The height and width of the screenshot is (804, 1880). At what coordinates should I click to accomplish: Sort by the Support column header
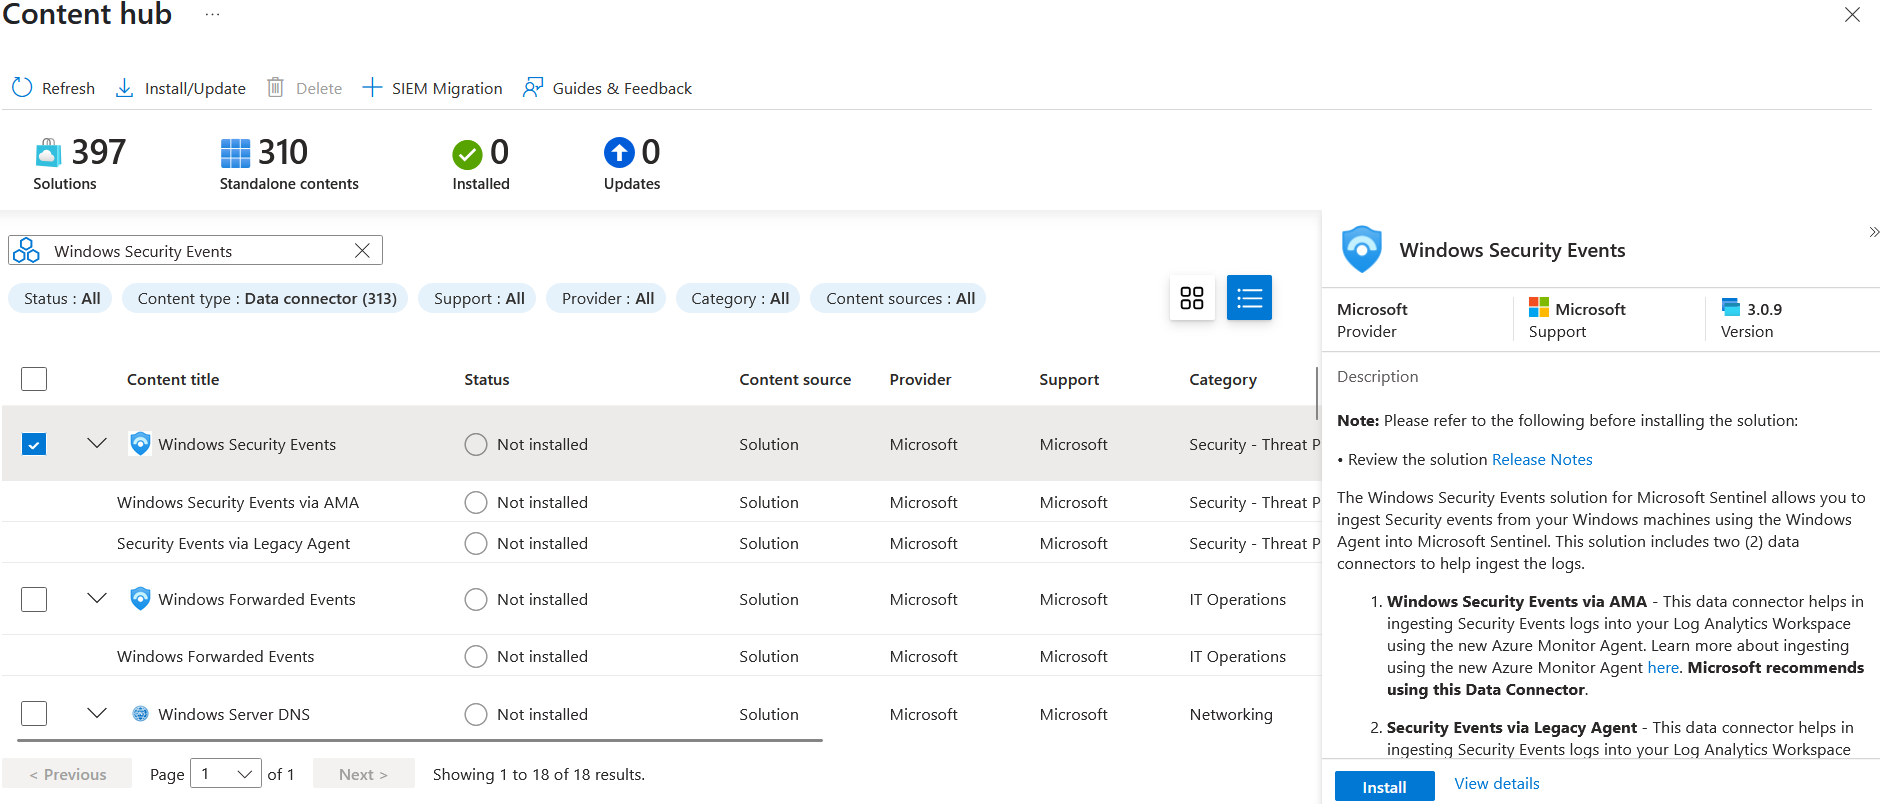click(1069, 379)
